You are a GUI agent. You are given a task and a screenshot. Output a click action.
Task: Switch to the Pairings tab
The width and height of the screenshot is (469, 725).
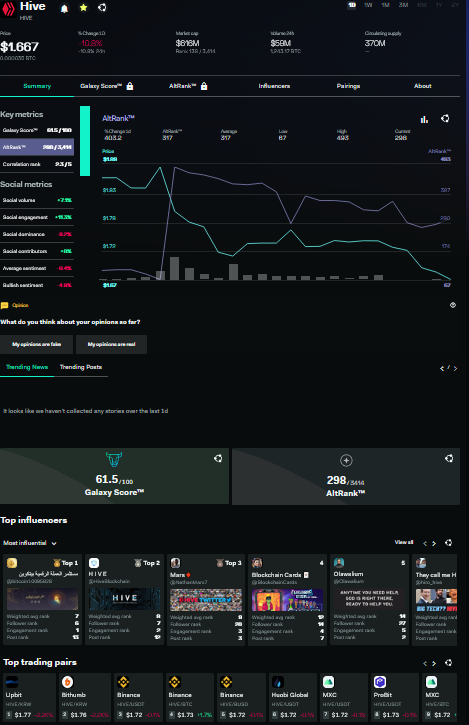point(348,86)
